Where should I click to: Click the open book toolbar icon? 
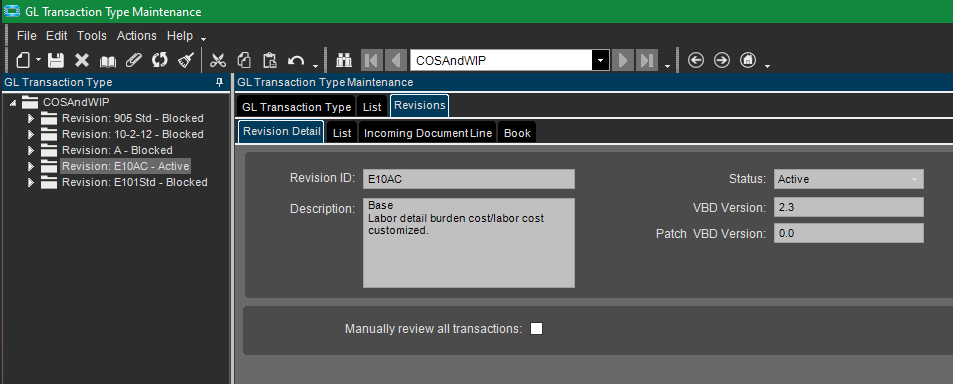108,60
